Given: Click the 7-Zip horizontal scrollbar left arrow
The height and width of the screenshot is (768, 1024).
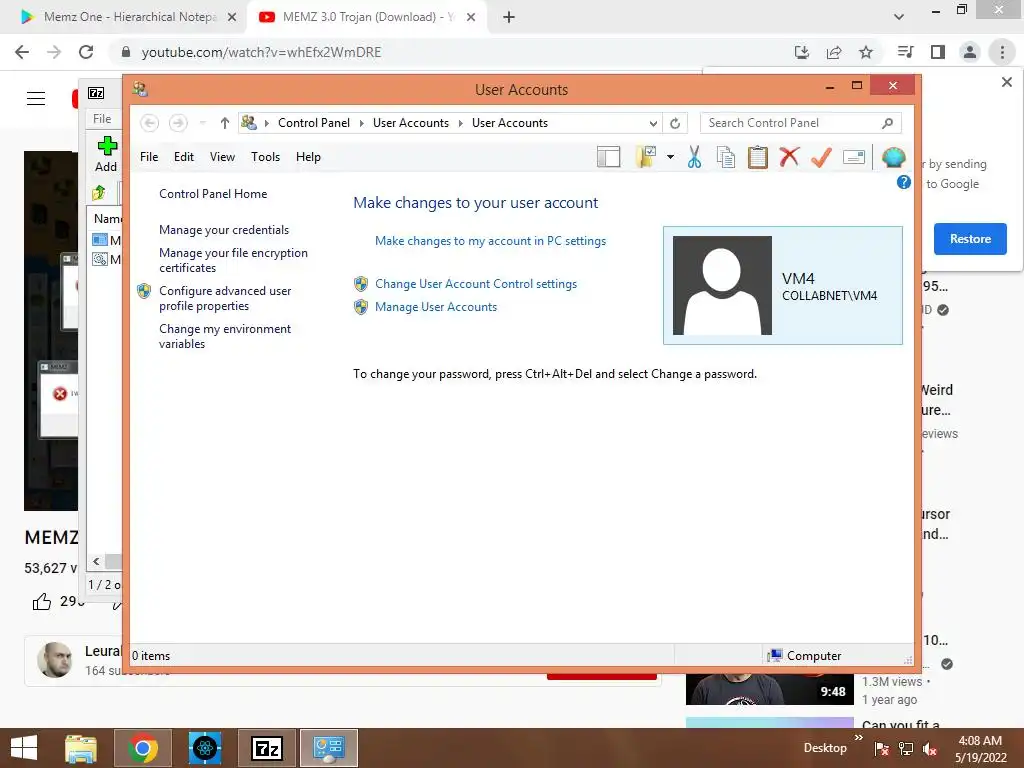Looking at the screenshot, I should pyautogui.click(x=97, y=561).
